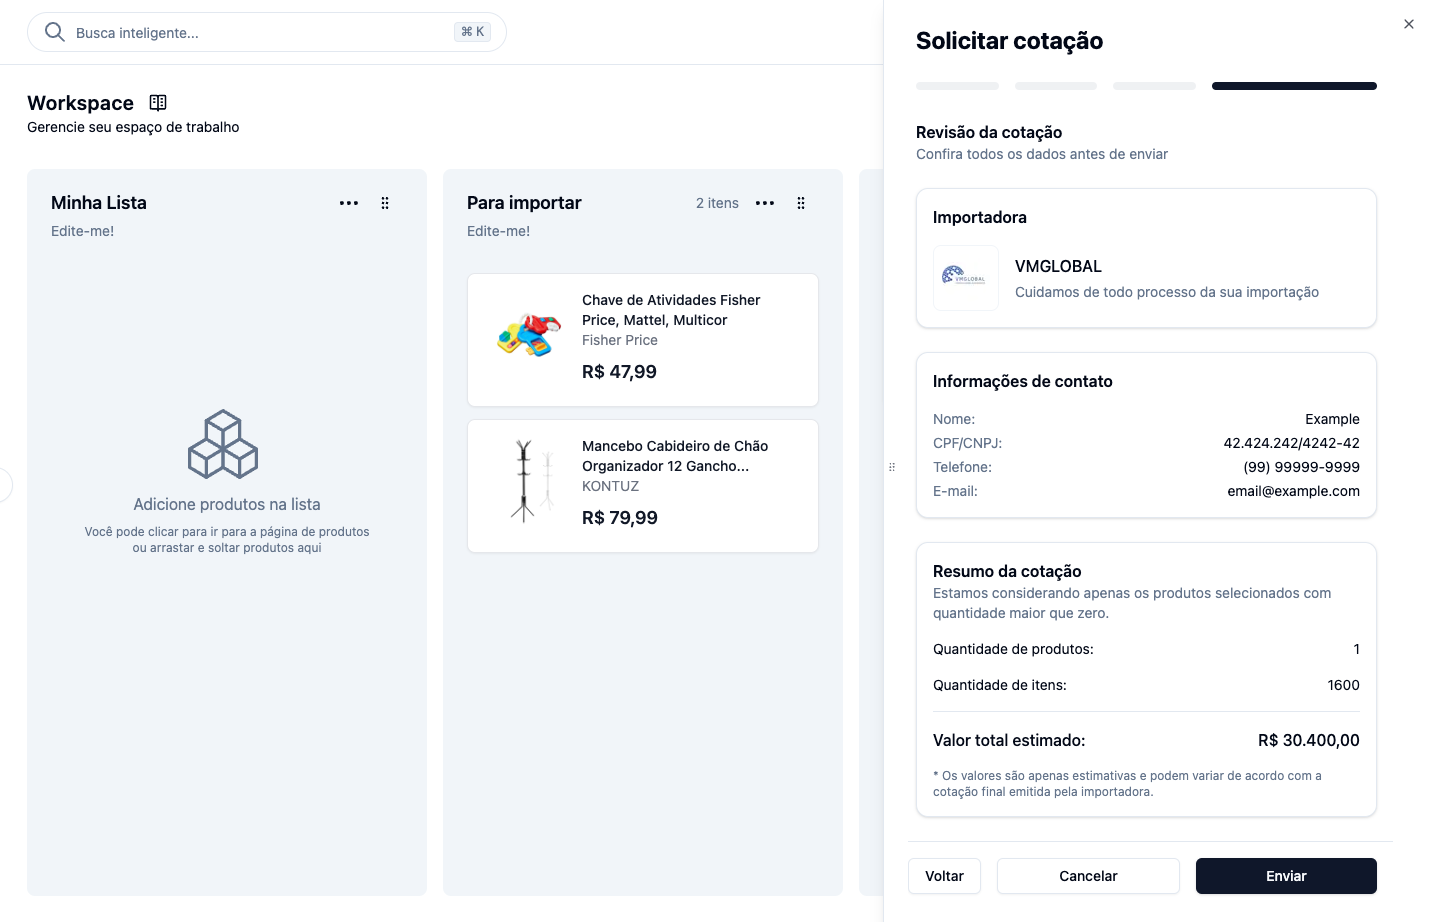Click the first quotation step indicator

pyautogui.click(x=957, y=86)
